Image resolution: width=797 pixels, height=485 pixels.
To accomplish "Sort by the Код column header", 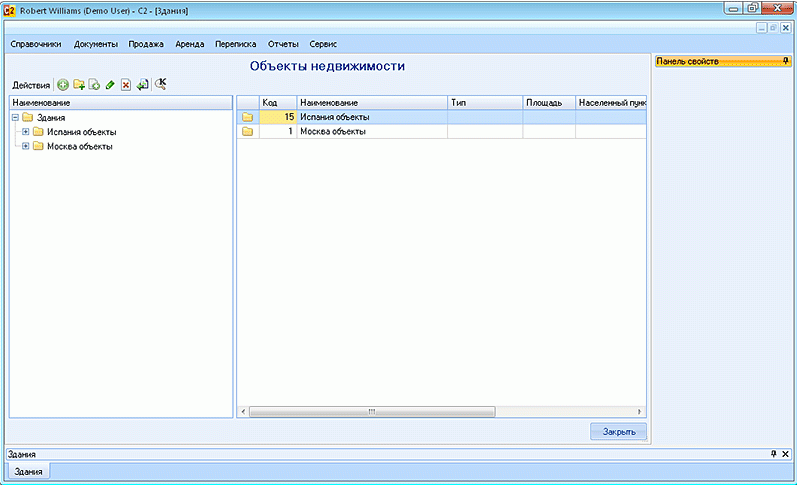I will pos(278,103).
